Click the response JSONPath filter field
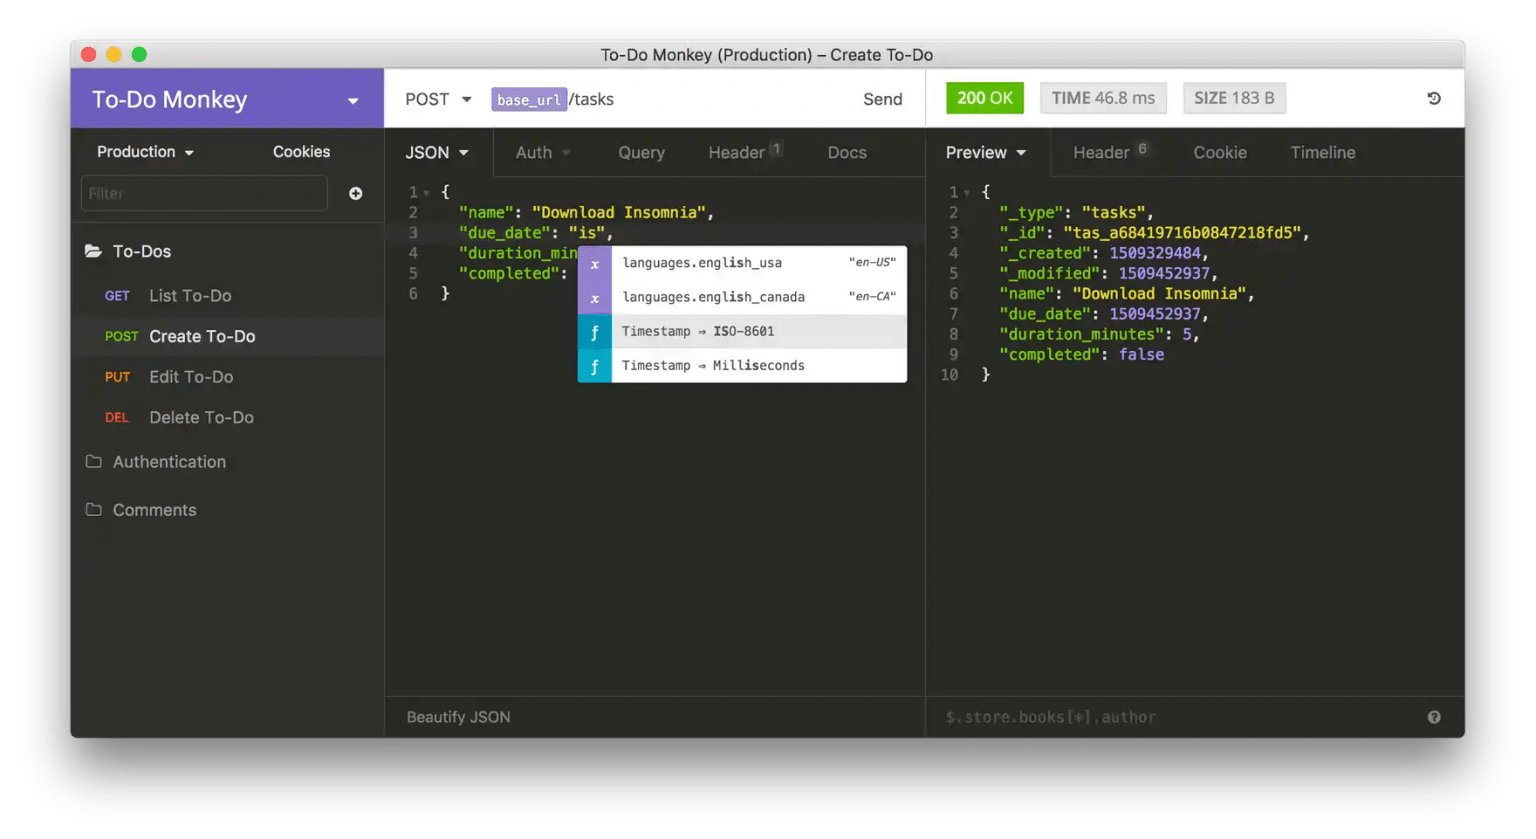The image size is (1536, 839). click(x=1180, y=717)
